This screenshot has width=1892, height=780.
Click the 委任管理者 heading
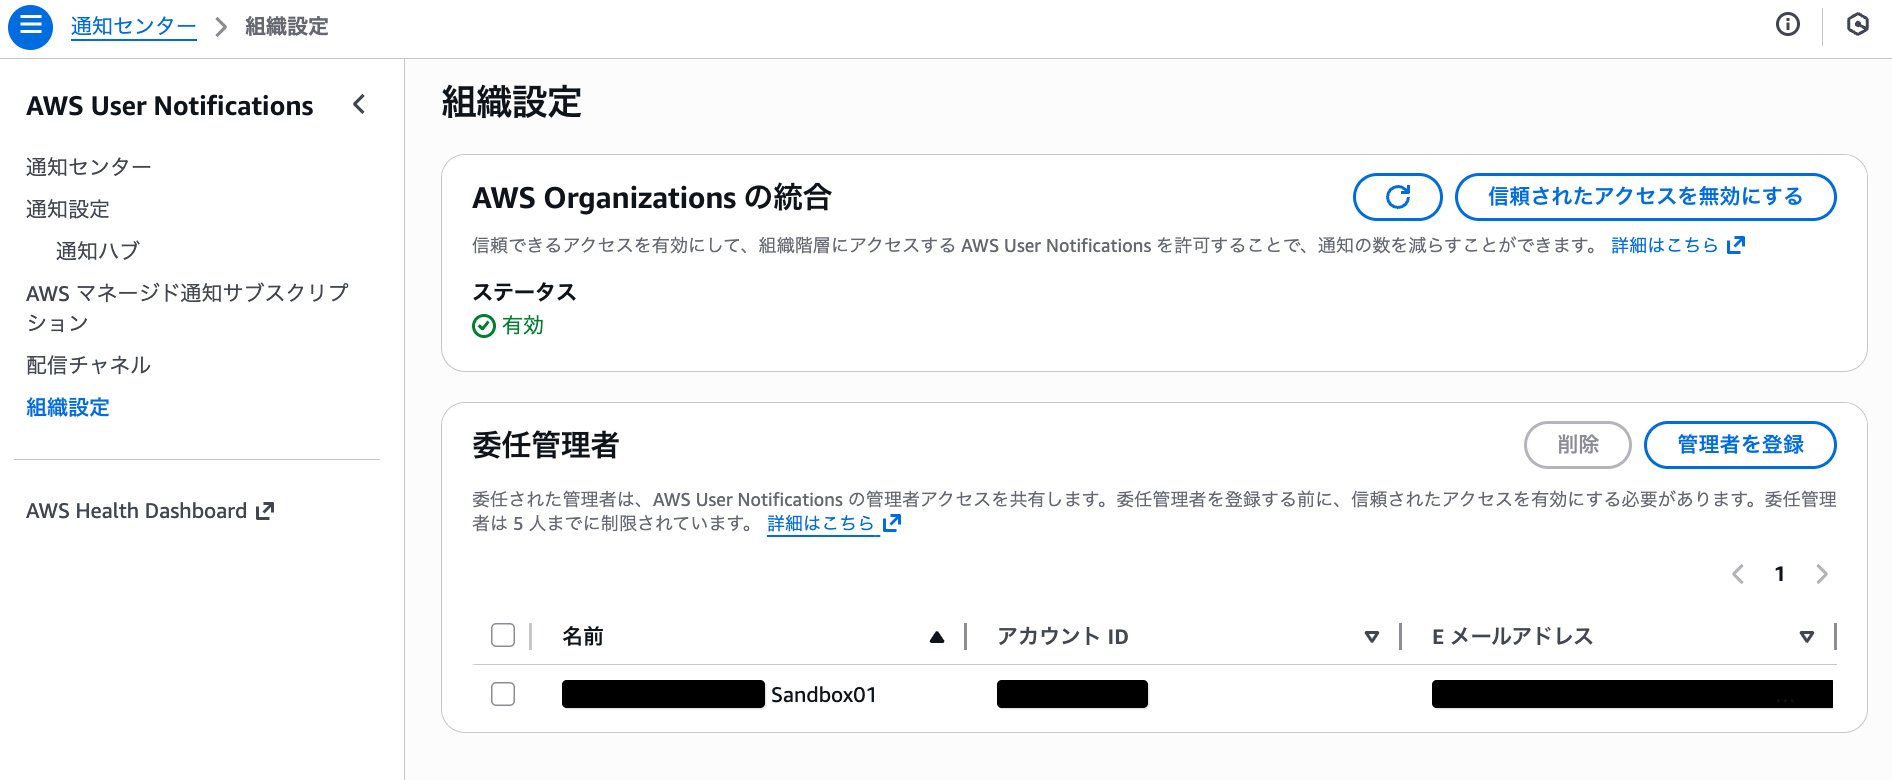[x=546, y=445]
